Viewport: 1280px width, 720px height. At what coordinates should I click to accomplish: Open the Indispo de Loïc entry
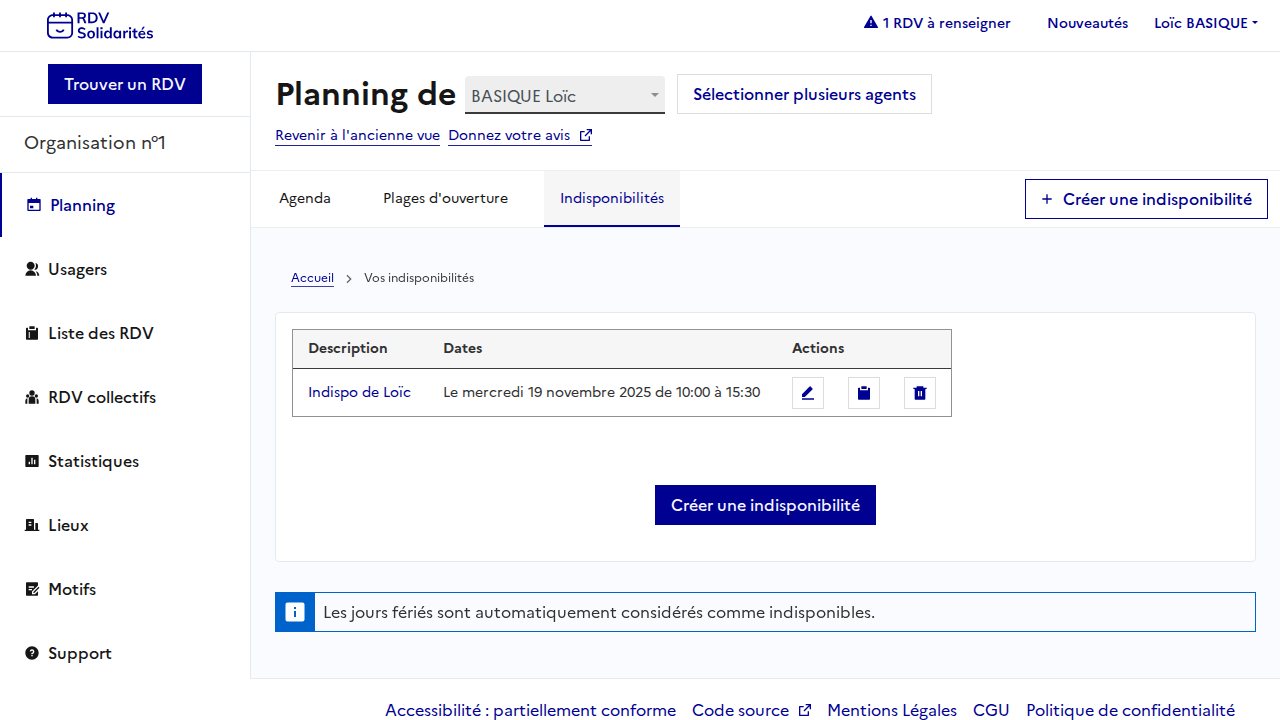(x=359, y=392)
